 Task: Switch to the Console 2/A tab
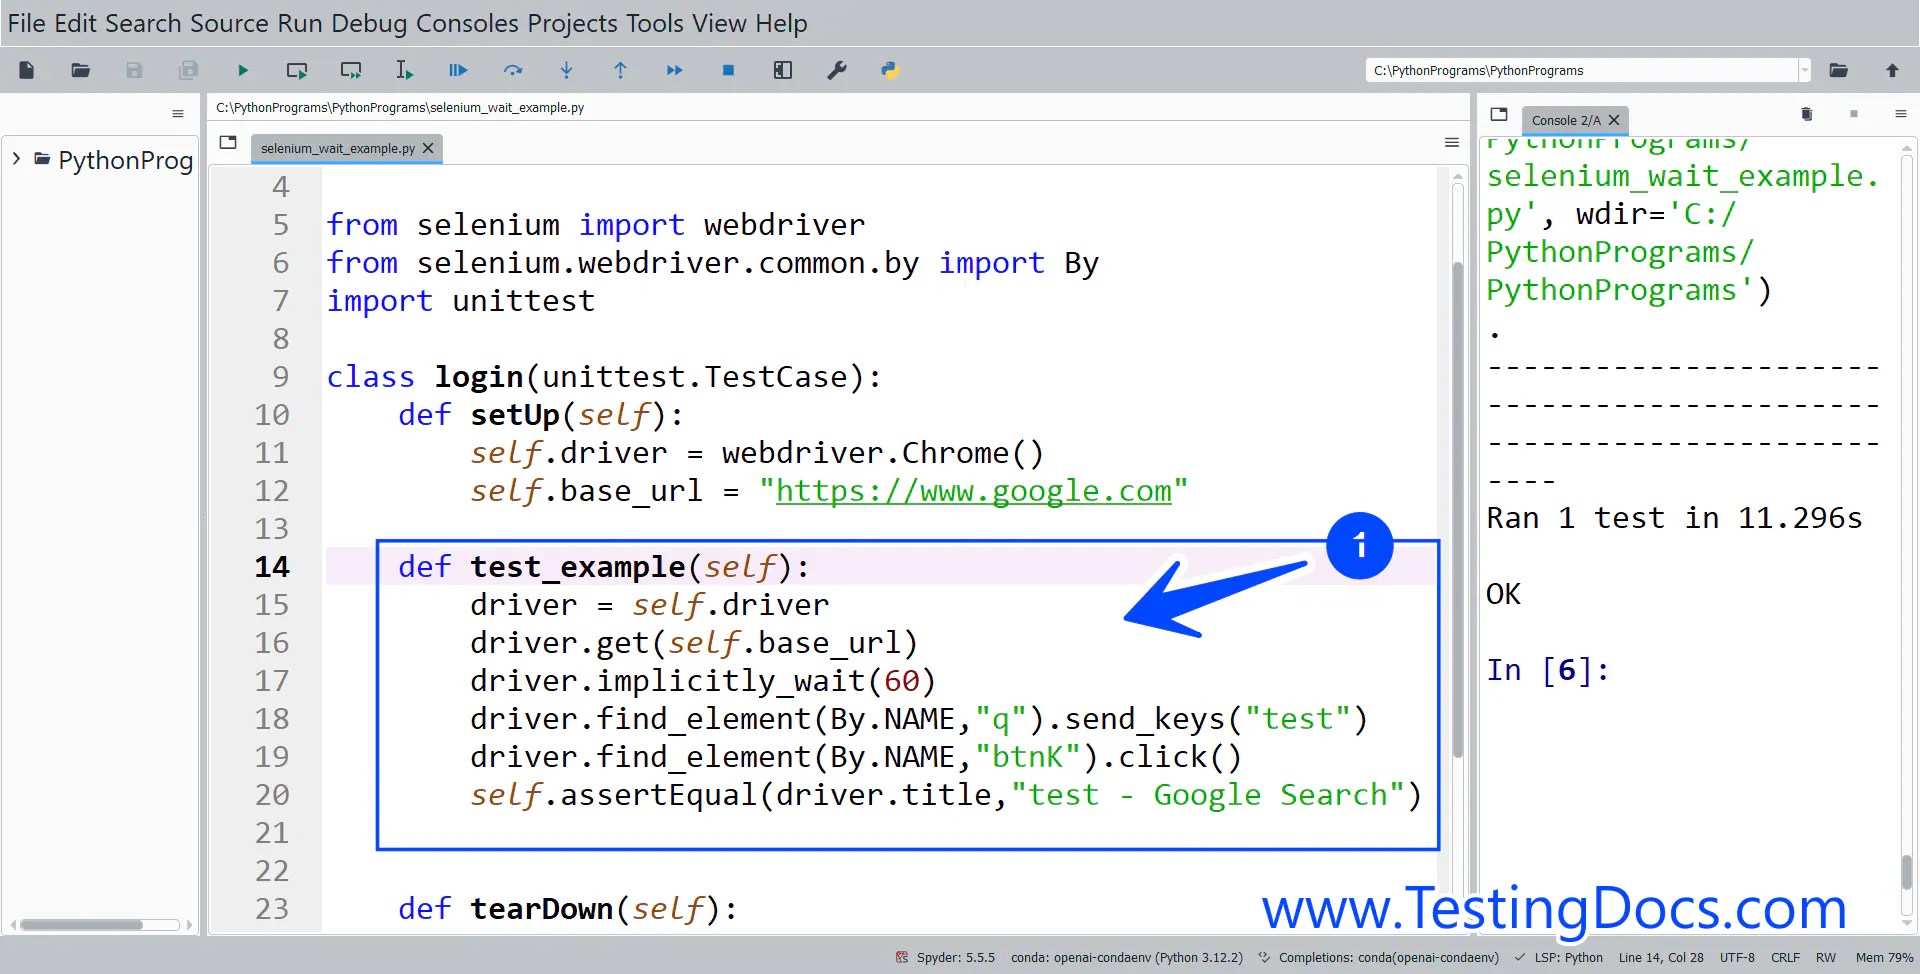pos(1565,120)
